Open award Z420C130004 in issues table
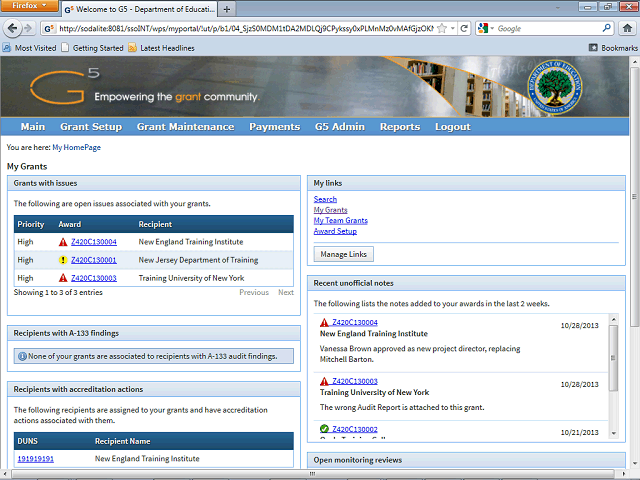The height and width of the screenshot is (480, 640). tap(94, 242)
